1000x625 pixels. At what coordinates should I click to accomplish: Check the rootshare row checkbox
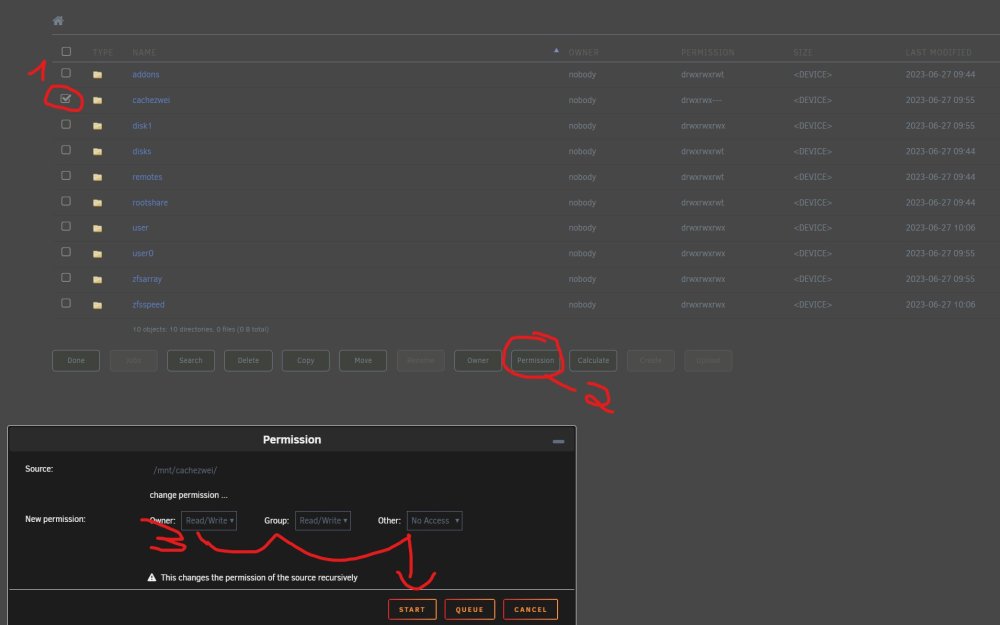click(66, 201)
